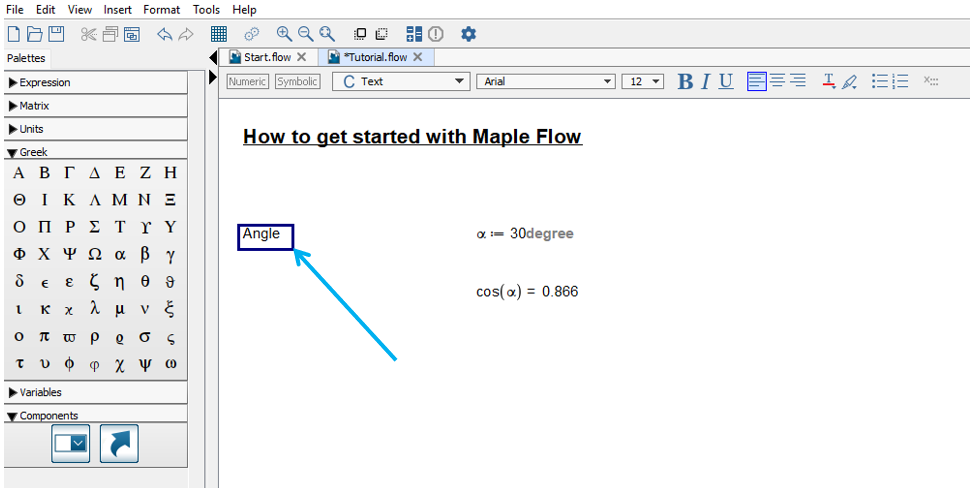
Task: Insert Greek lowercase beta from palette
Action: (145, 254)
